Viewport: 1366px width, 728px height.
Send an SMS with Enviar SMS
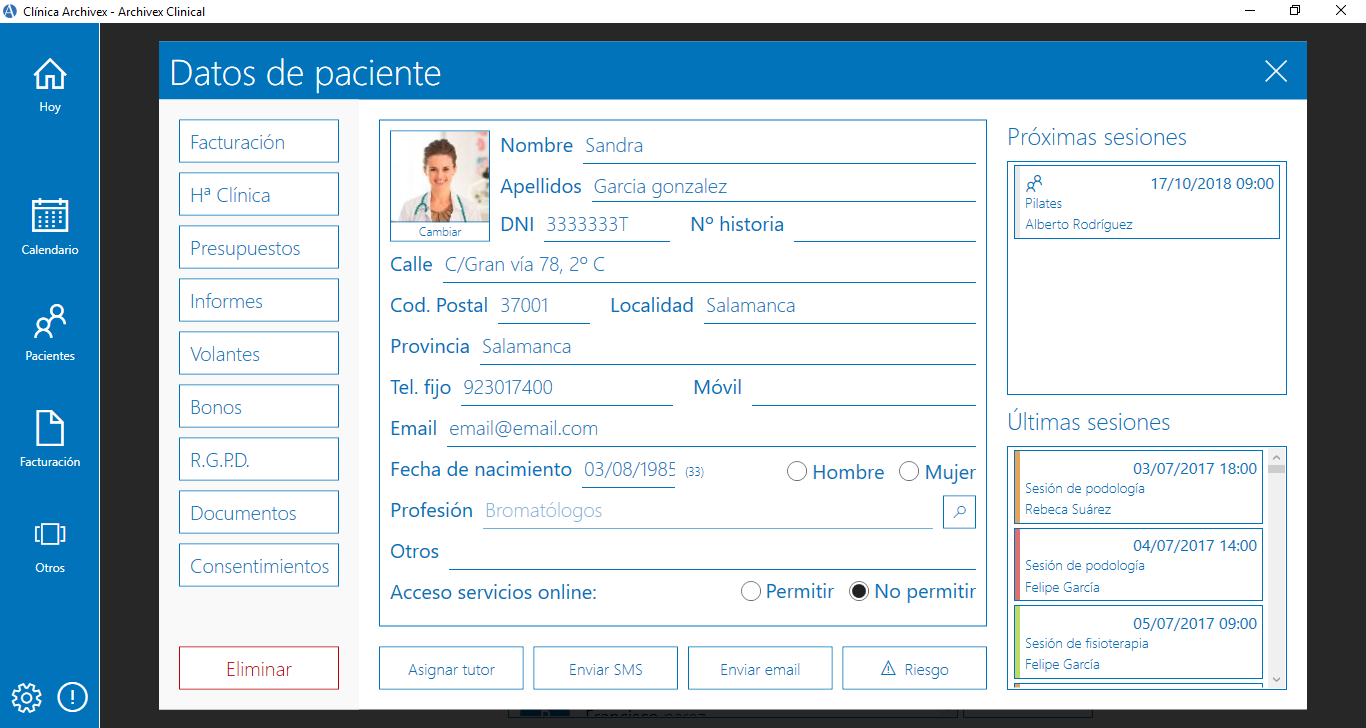tap(605, 667)
